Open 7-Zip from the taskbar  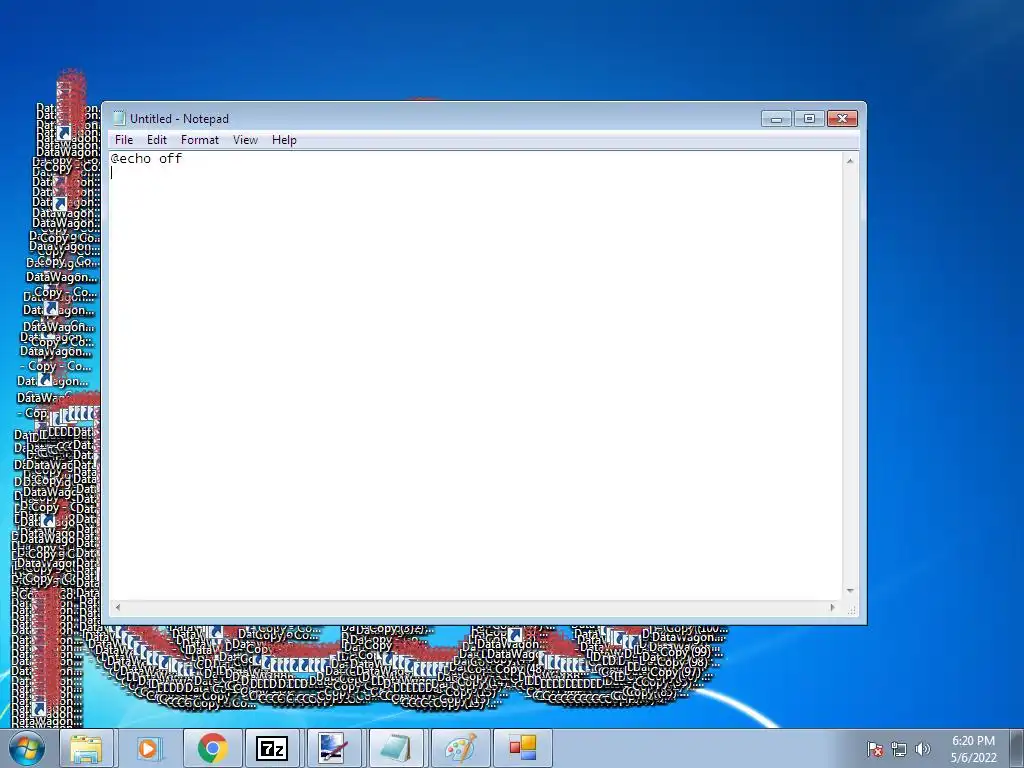click(272, 748)
